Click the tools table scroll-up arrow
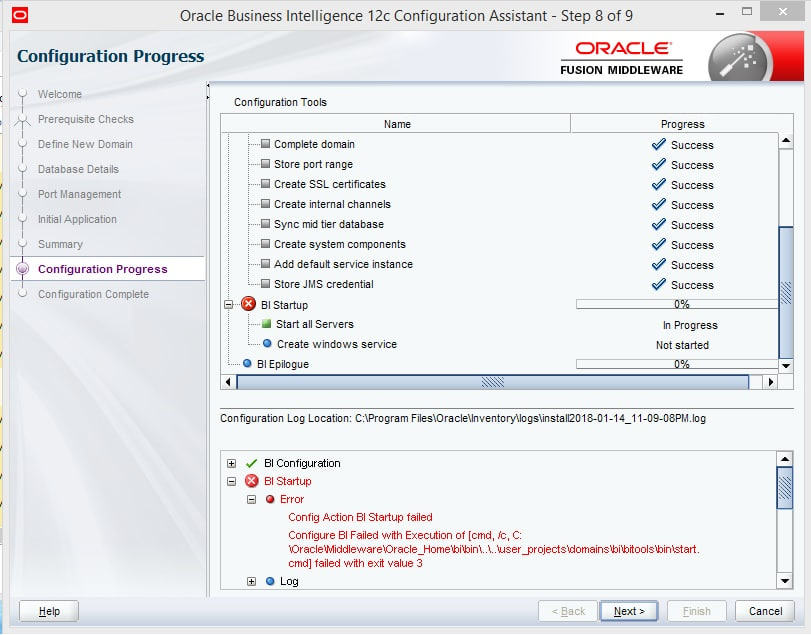This screenshot has height=635, width=811. click(786, 140)
